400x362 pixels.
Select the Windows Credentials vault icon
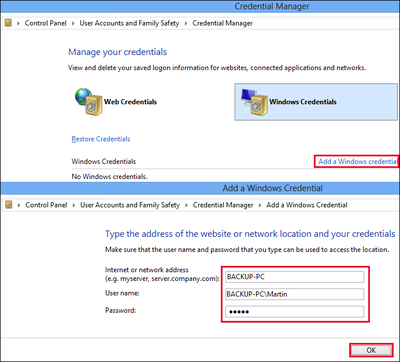pos(254,102)
